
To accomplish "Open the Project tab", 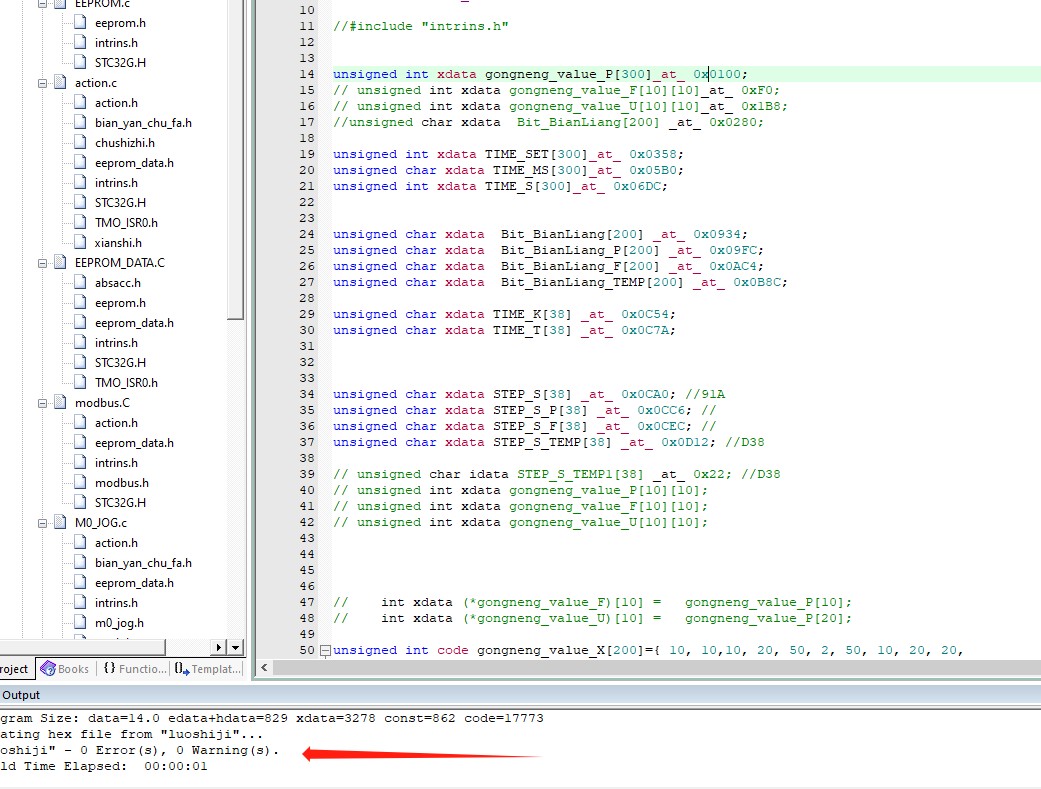I will point(16,669).
